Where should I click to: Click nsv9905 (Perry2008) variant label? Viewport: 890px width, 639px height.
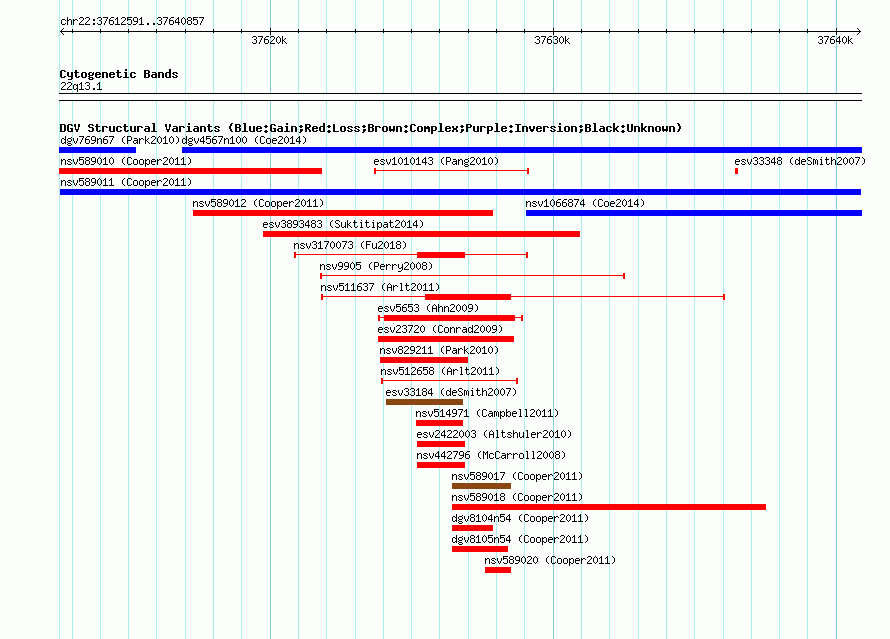(376, 266)
